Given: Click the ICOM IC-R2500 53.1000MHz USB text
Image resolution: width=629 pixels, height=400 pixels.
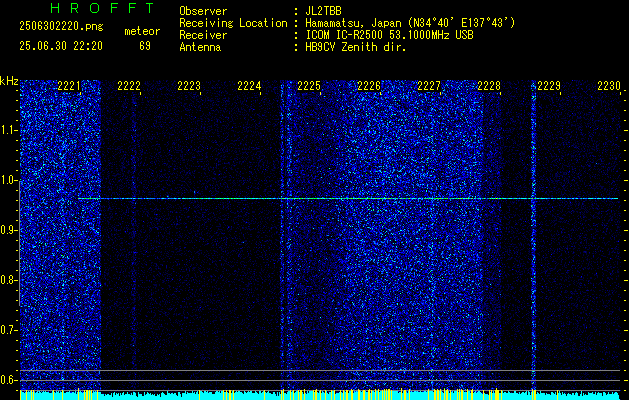Looking at the screenshot, I should (389, 35).
